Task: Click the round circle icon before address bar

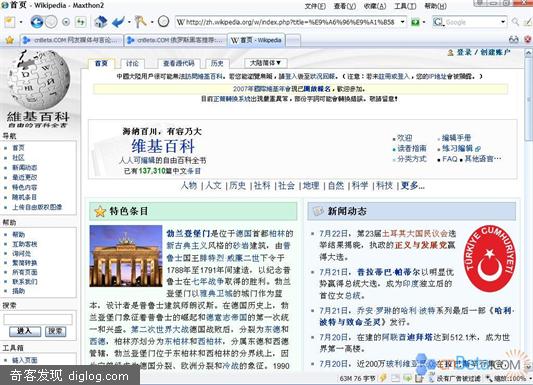Action: coord(164,22)
